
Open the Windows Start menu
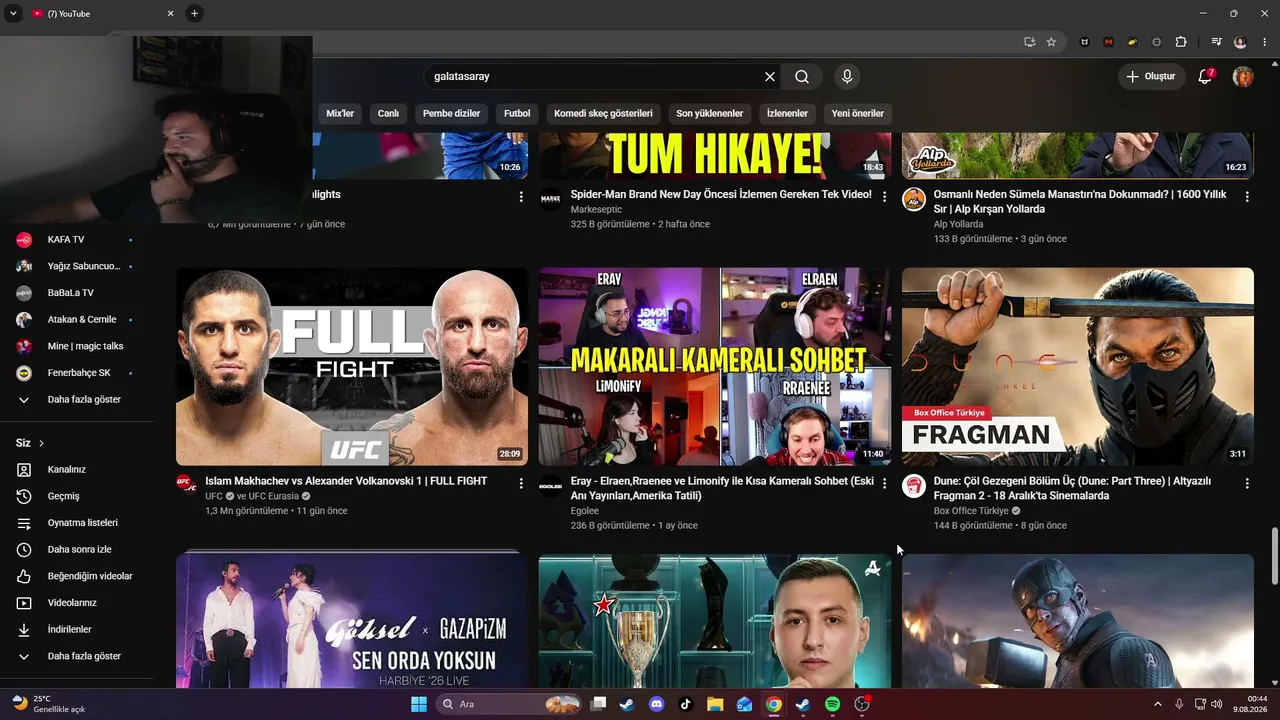[x=418, y=704]
